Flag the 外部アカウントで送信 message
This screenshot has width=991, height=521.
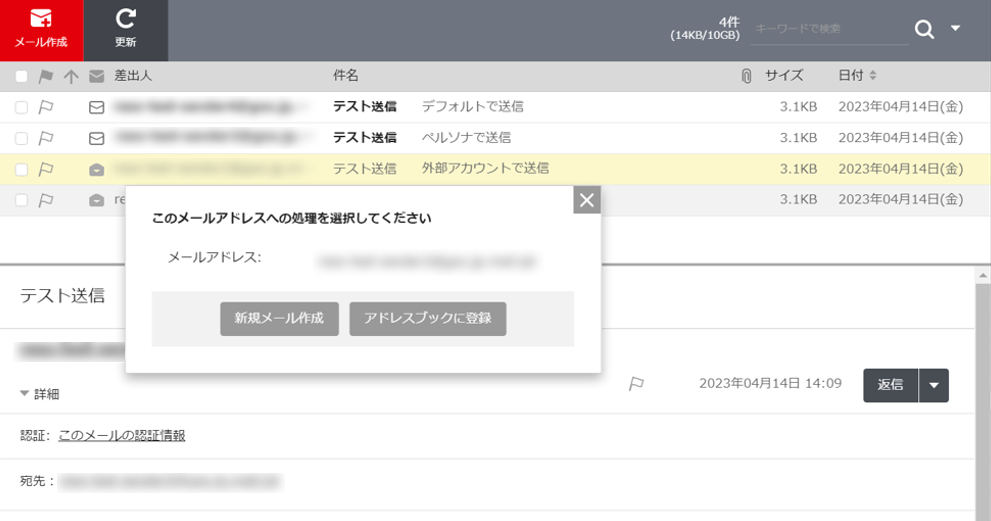[46, 169]
